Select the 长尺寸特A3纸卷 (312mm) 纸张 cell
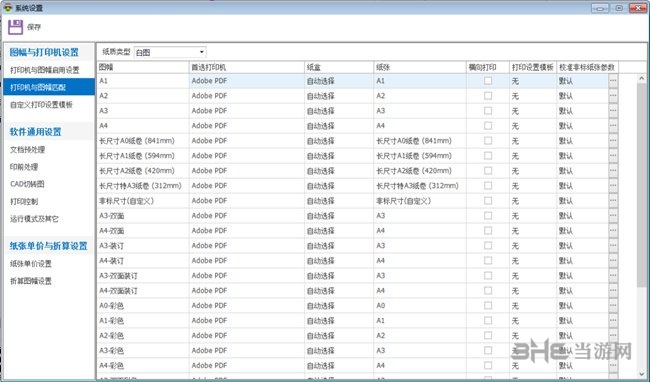Screen dimensions: 650x382 pos(420,186)
